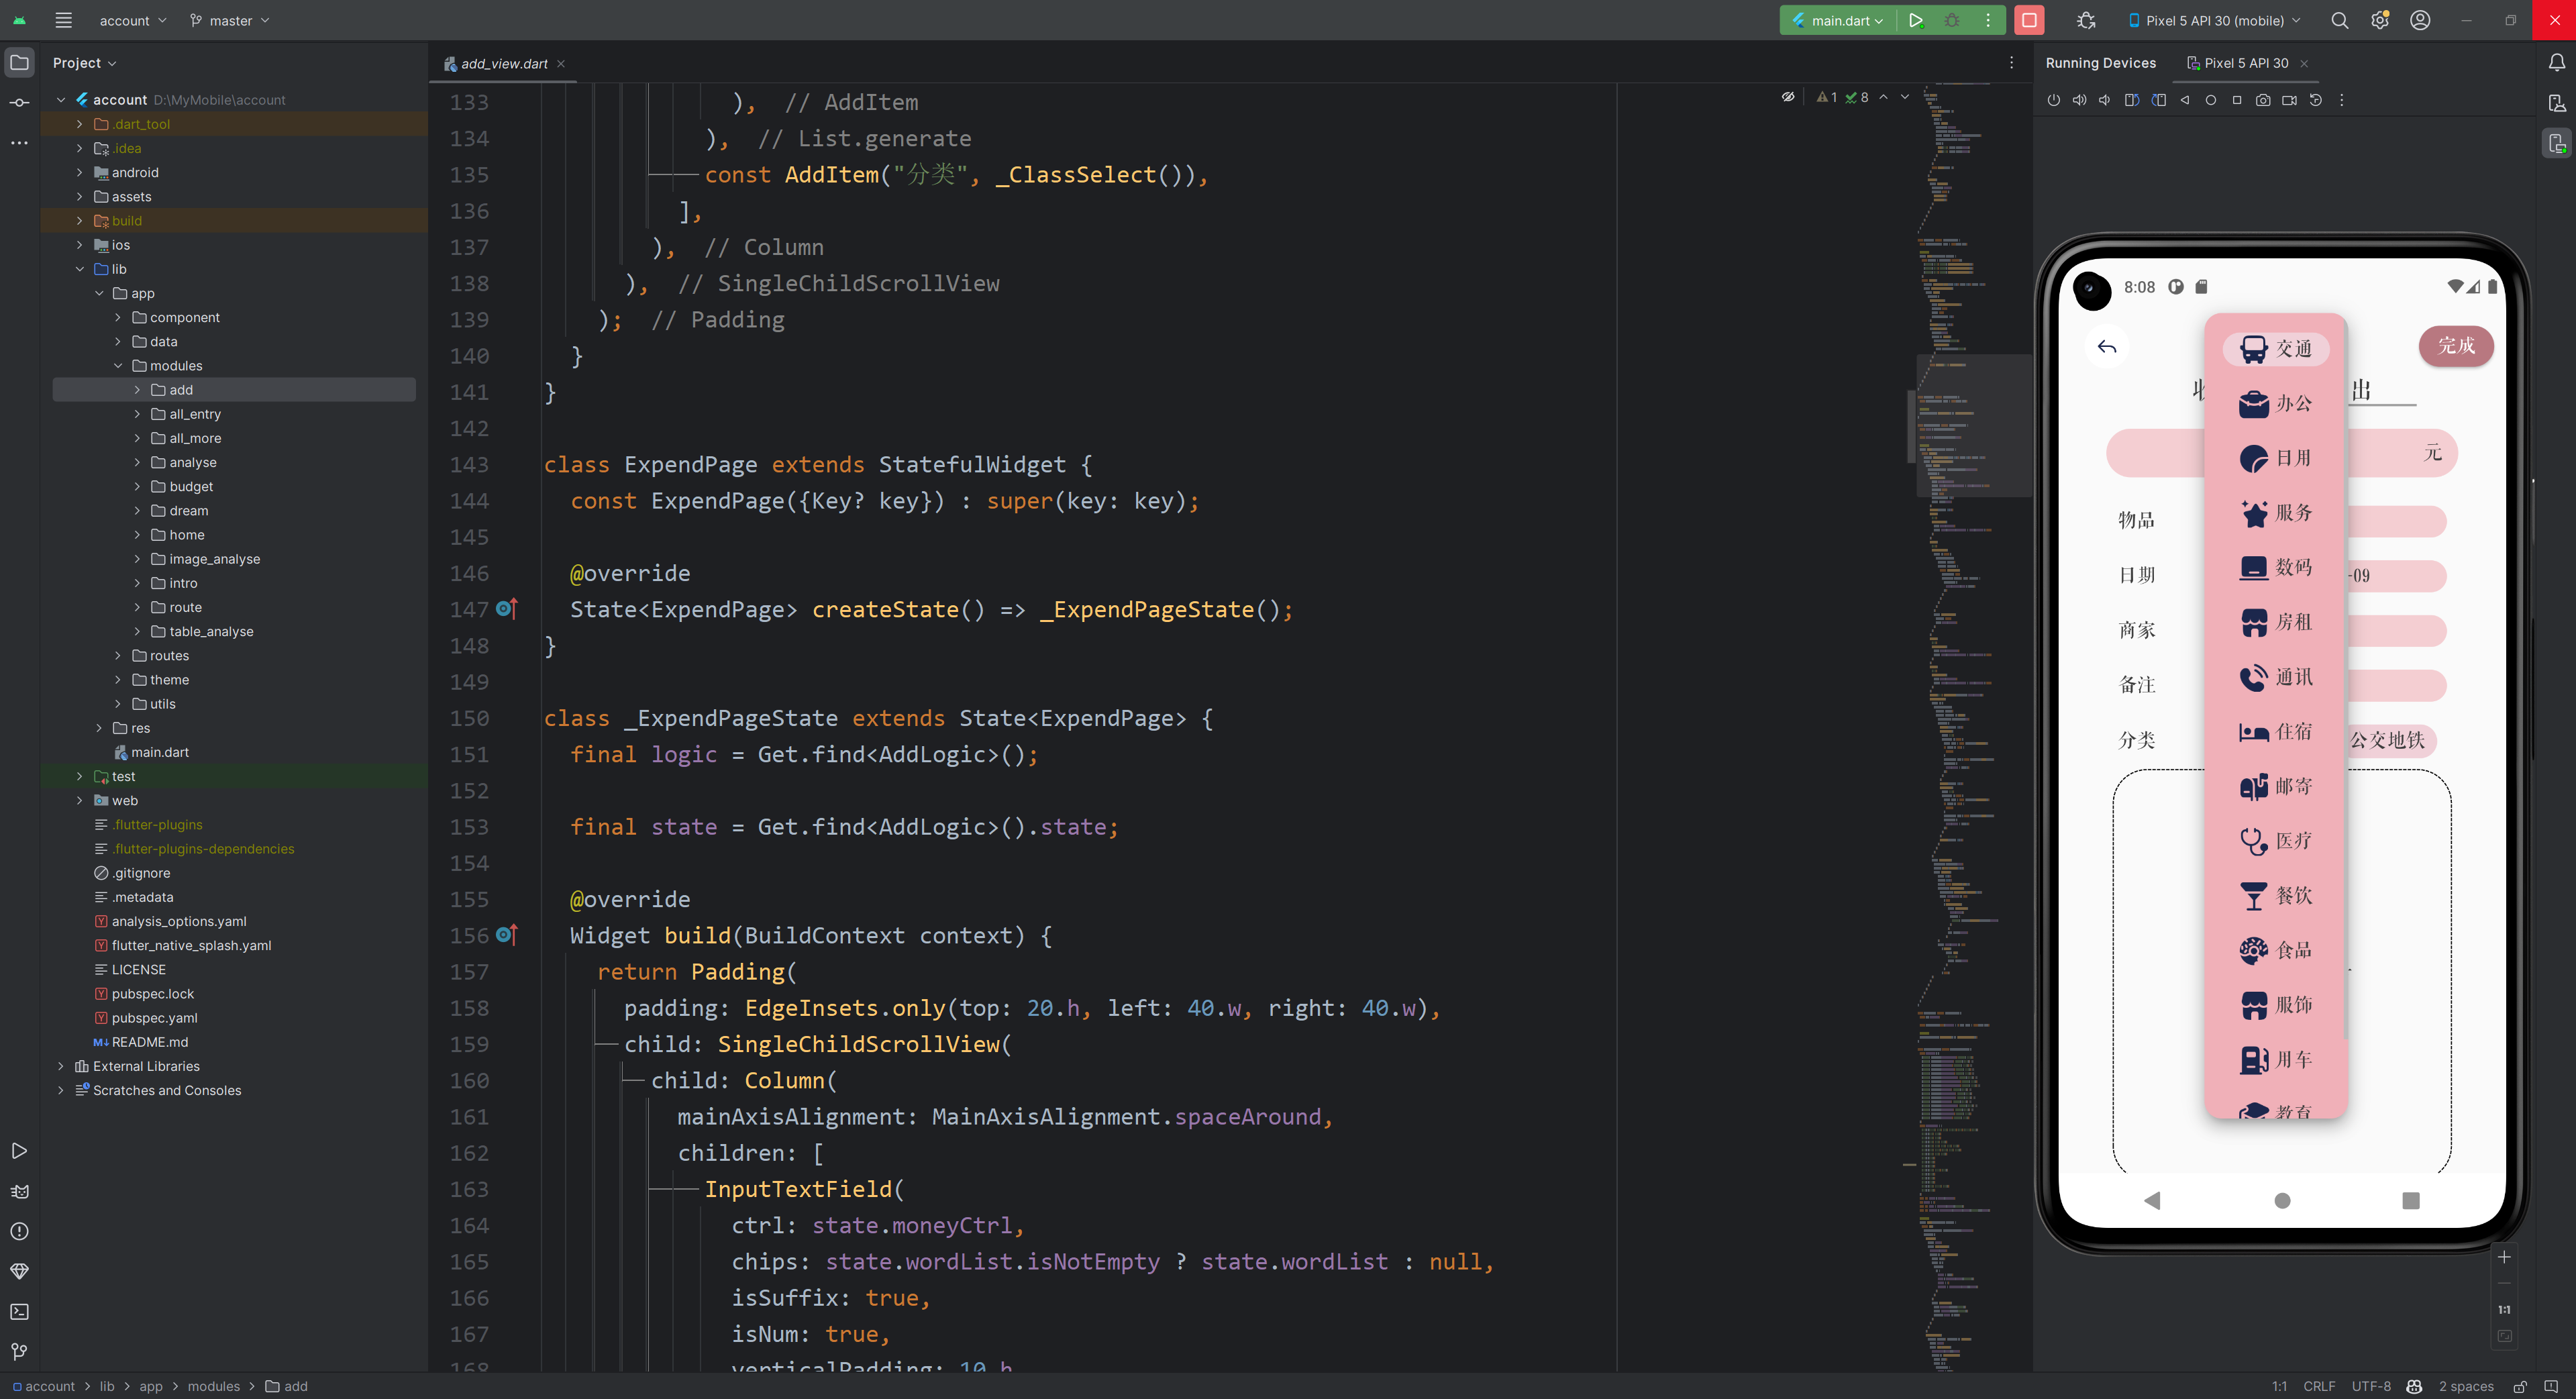This screenshot has width=2576, height=1399.
Task: Stop the running app with red square
Action: click(x=2029, y=20)
